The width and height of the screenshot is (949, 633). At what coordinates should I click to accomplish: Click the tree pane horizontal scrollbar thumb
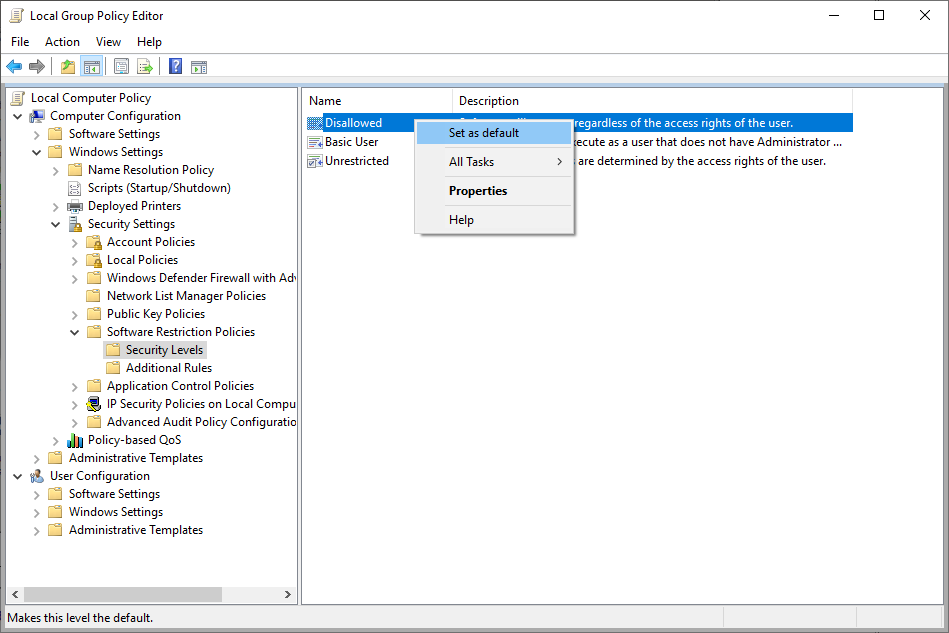(123, 594)
